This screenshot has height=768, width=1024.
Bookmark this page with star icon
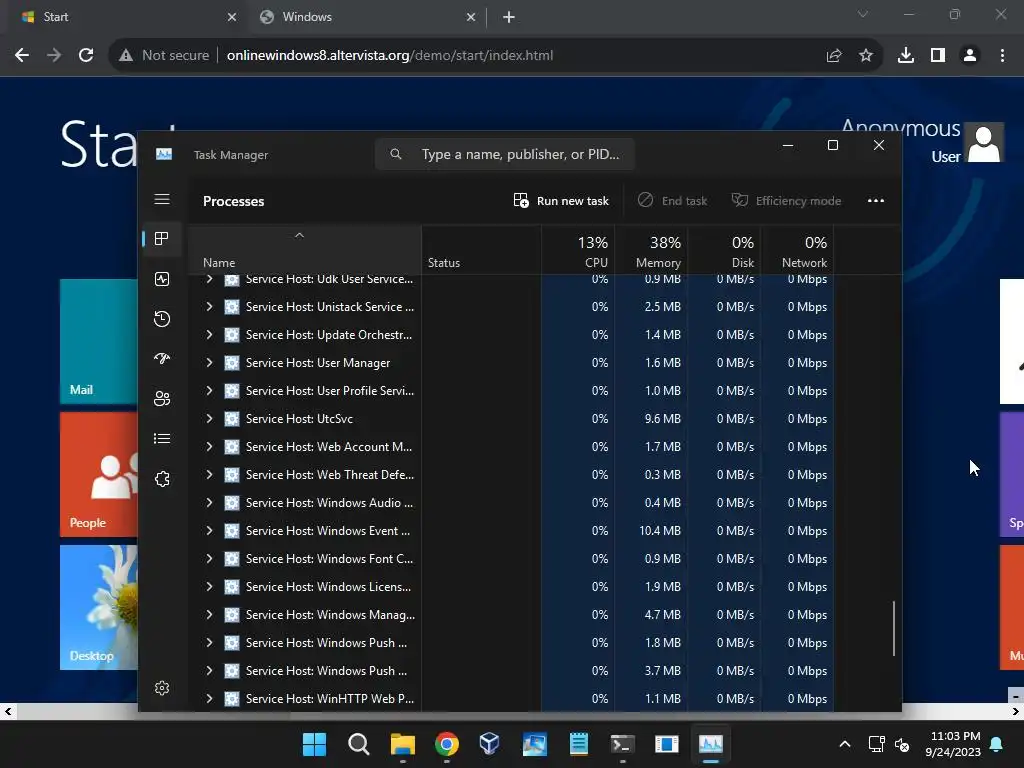click(866, 56)
